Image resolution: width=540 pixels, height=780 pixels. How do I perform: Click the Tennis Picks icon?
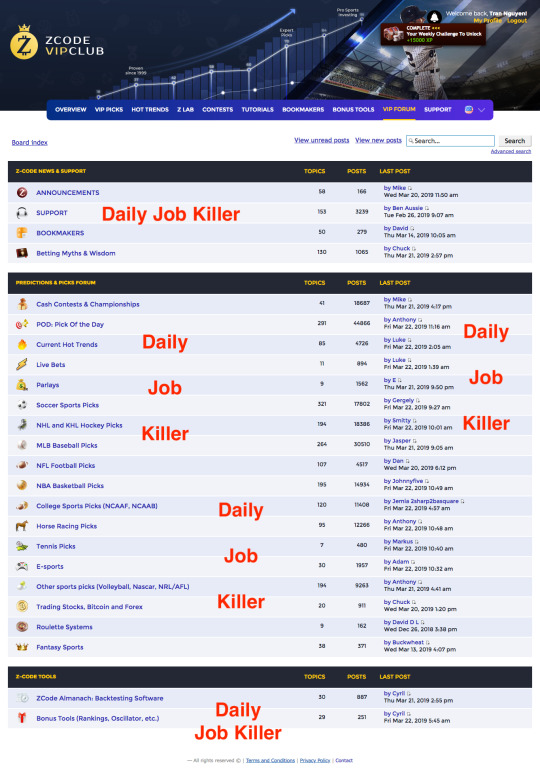click(22, 546)
